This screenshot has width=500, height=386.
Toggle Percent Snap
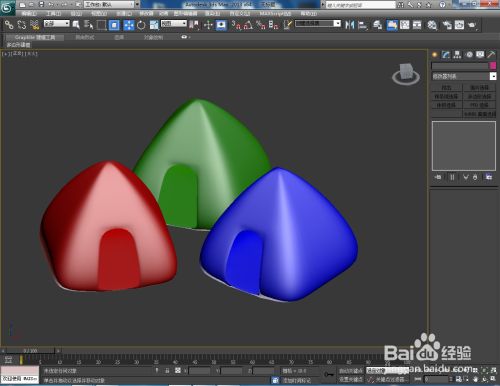pos(261,25)
